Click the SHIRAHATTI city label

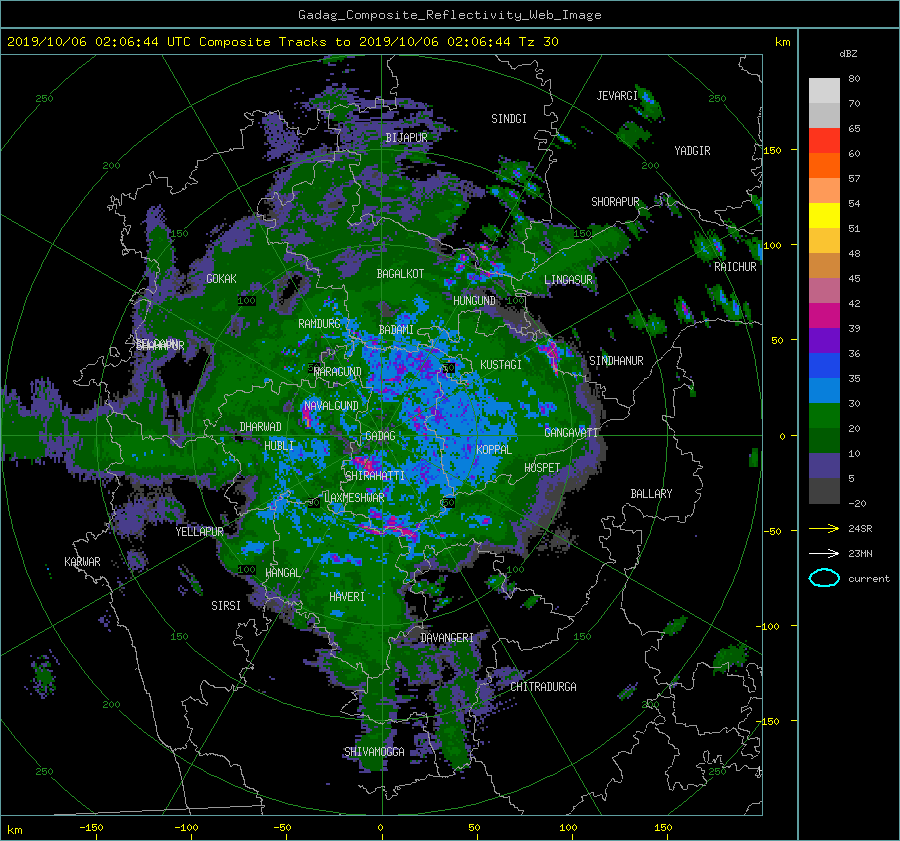(375, 476)
